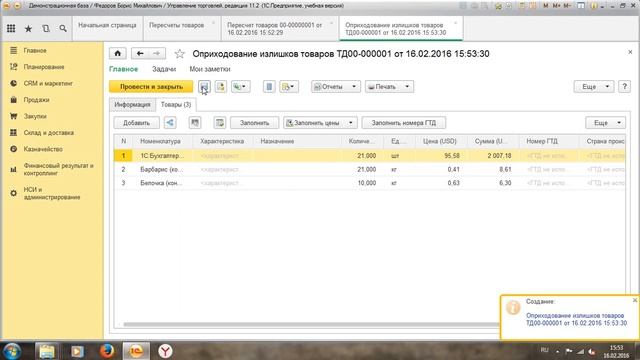Open Favorites star in top panel
Image resolution: width=640 pixels, height=360 pixels.
pos(28,29)
